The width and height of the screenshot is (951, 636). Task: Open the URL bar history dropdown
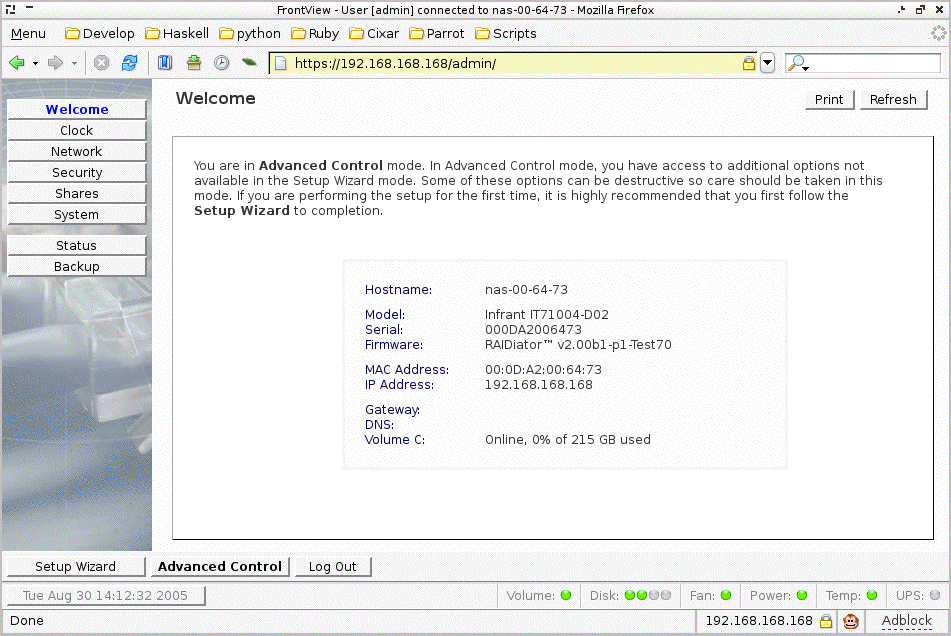pos(767,63)
